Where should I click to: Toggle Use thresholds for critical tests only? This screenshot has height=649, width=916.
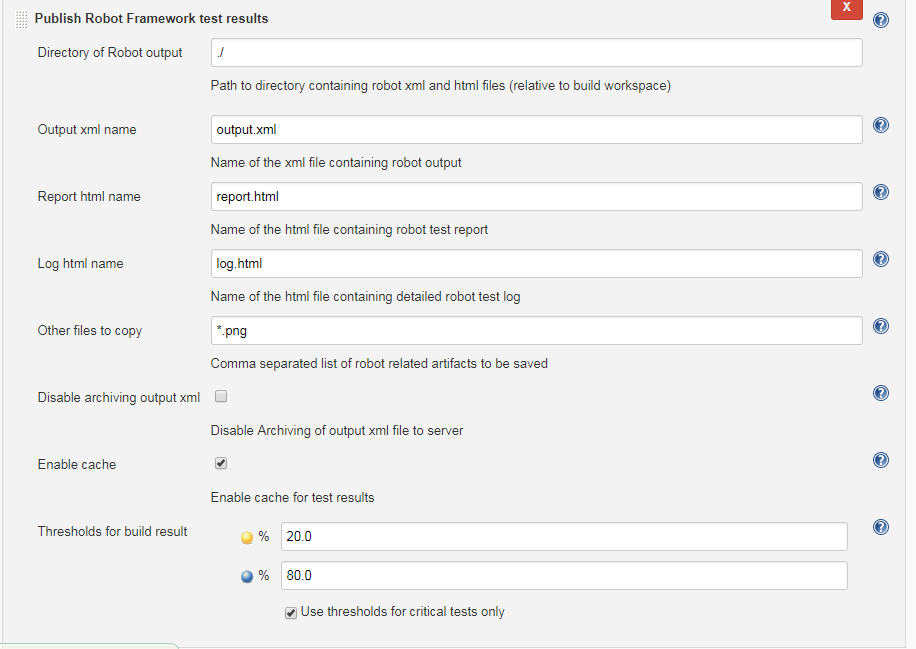(x=290, y=613)
